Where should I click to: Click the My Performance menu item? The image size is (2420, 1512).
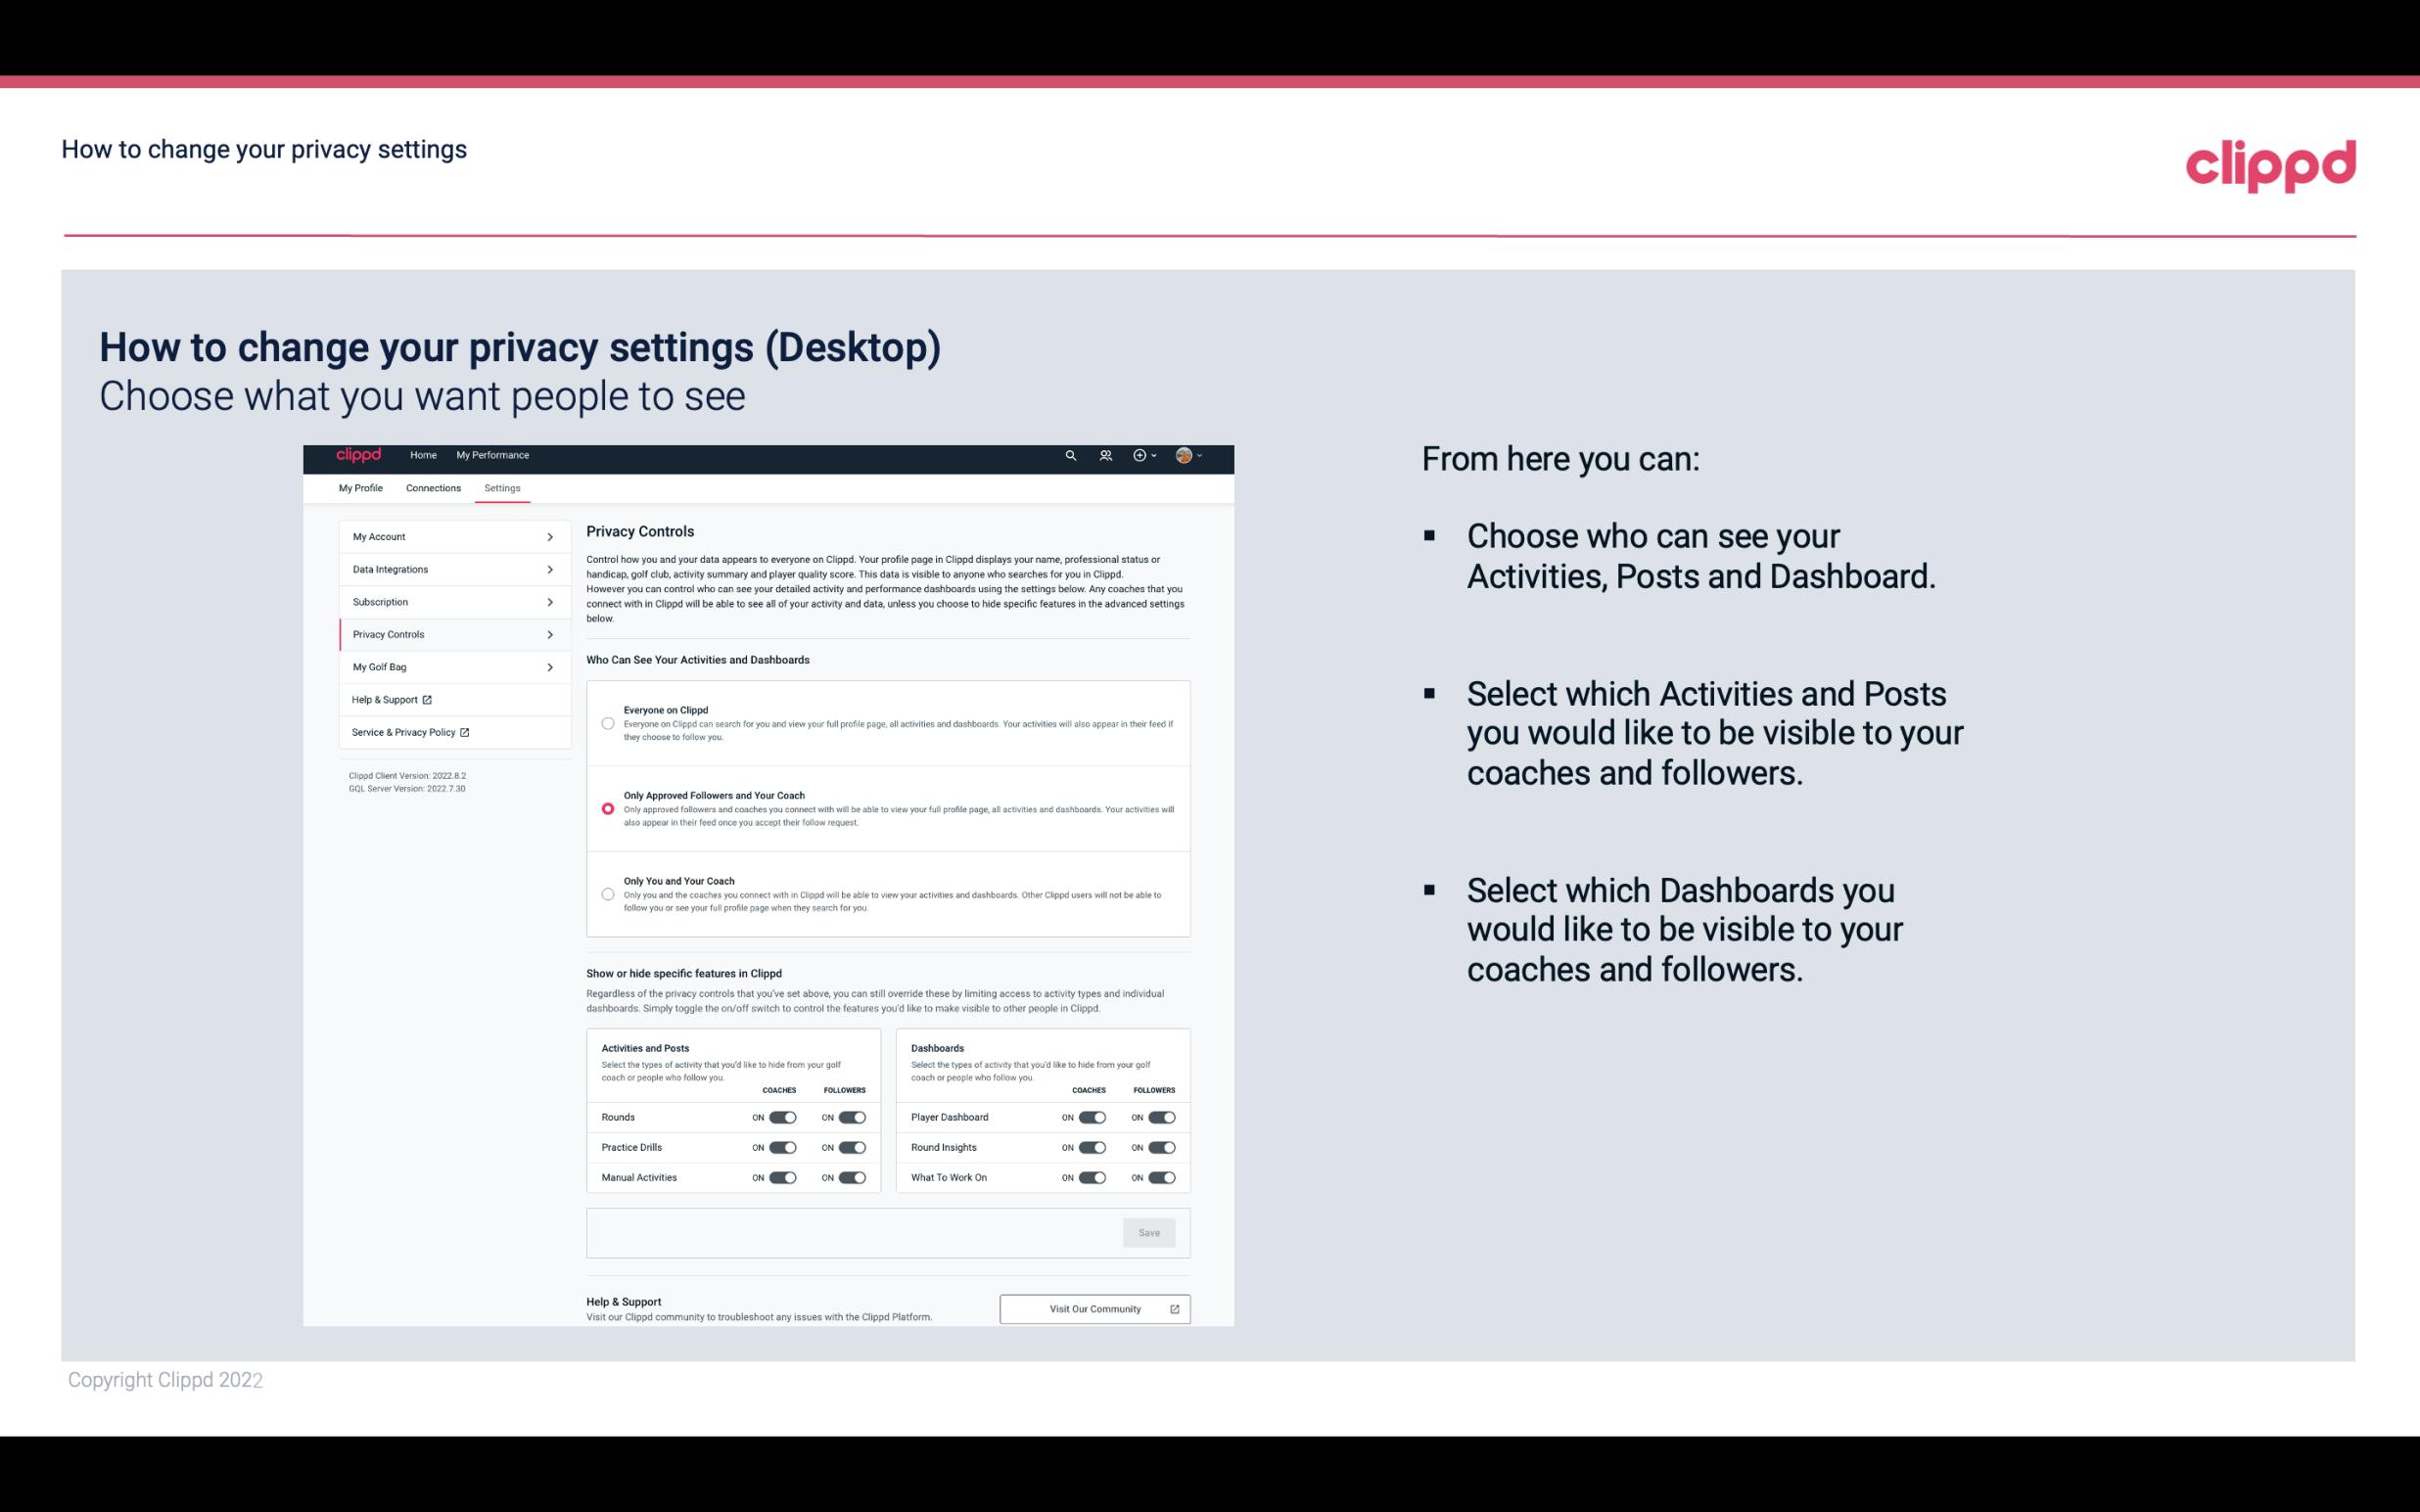point(491,455)
